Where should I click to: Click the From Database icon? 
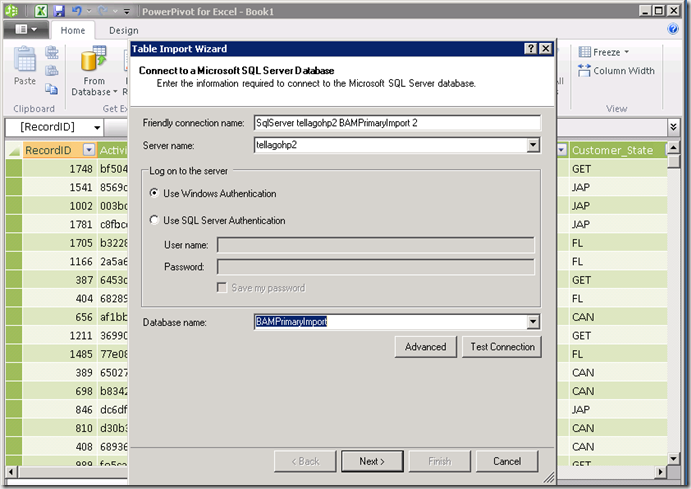[93, 59]
